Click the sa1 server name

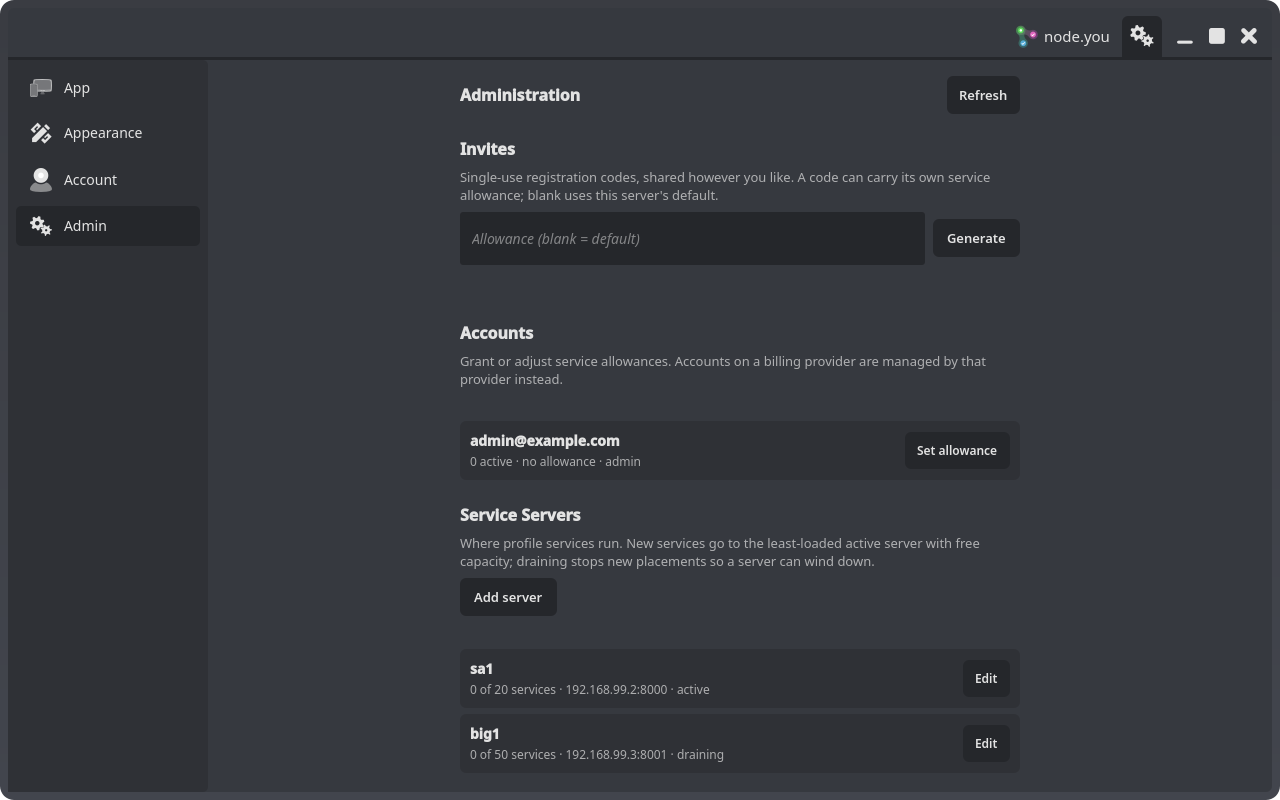(x=481, y=668)
